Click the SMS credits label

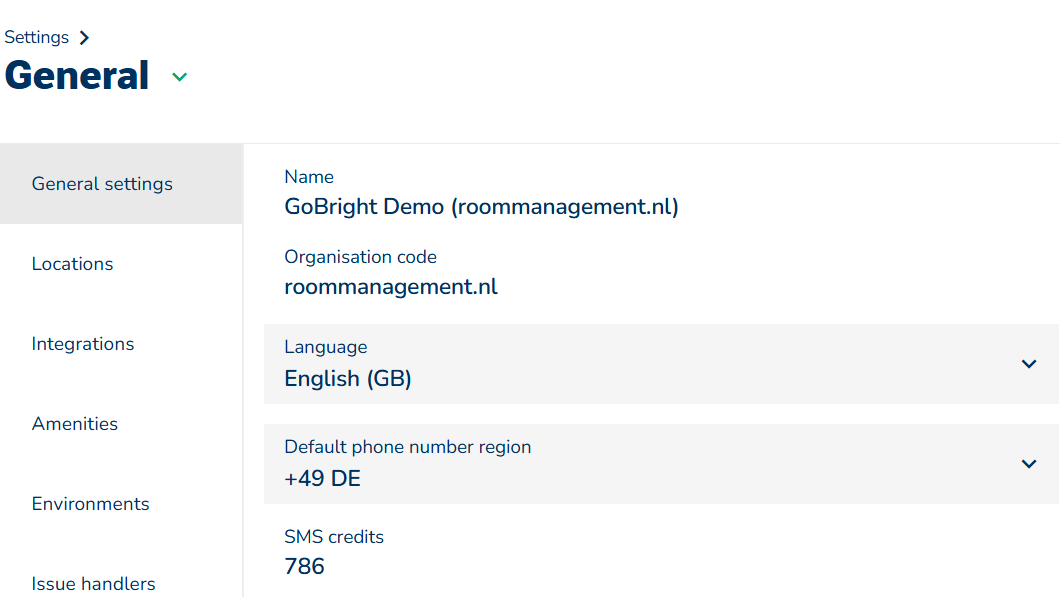[334, 537]
